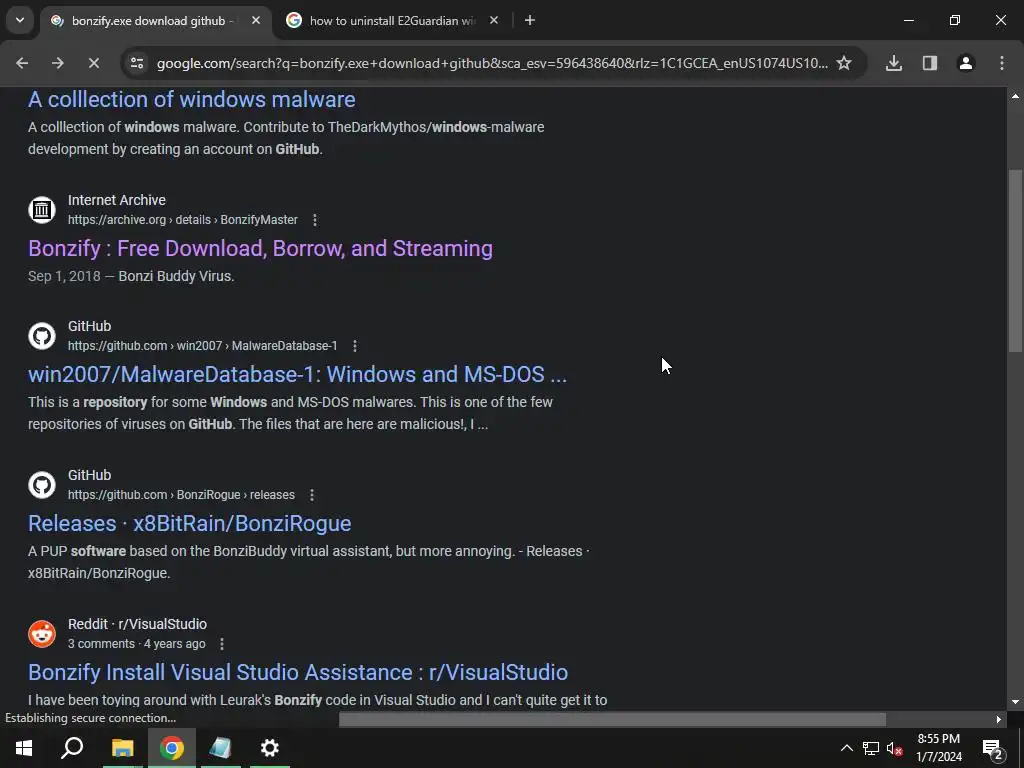
Task: Open Windows taskbar search
Action: click(x=72, y=748)
